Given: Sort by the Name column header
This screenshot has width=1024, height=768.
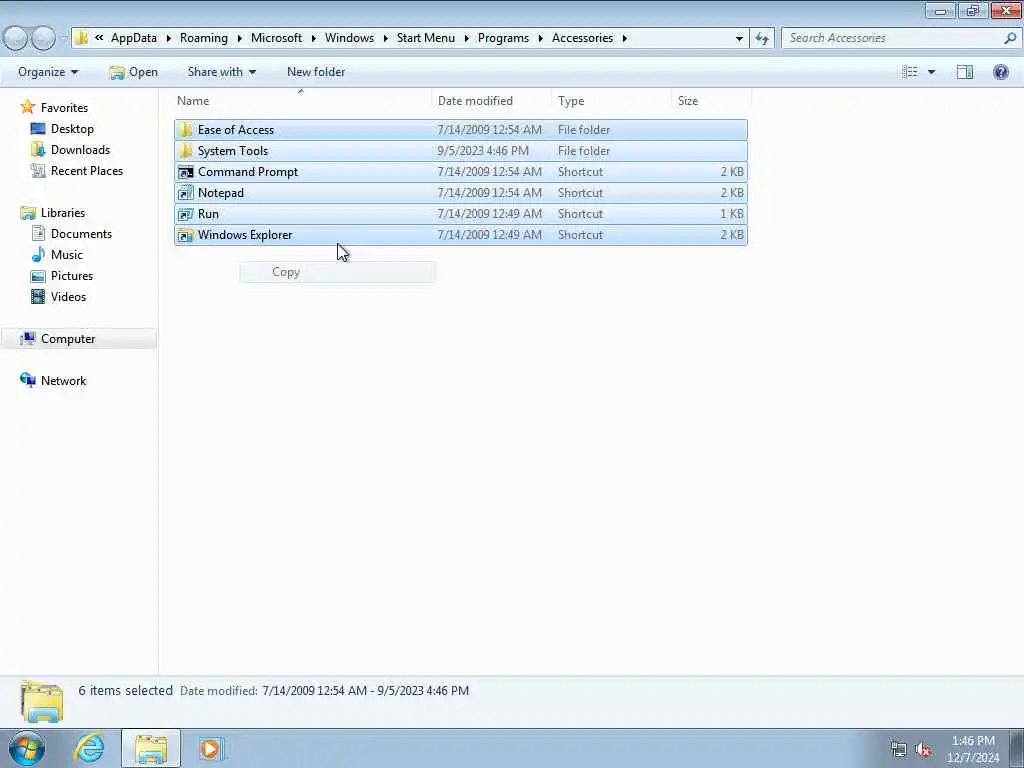Looking at the screenshot, I should tap(302, 101).
